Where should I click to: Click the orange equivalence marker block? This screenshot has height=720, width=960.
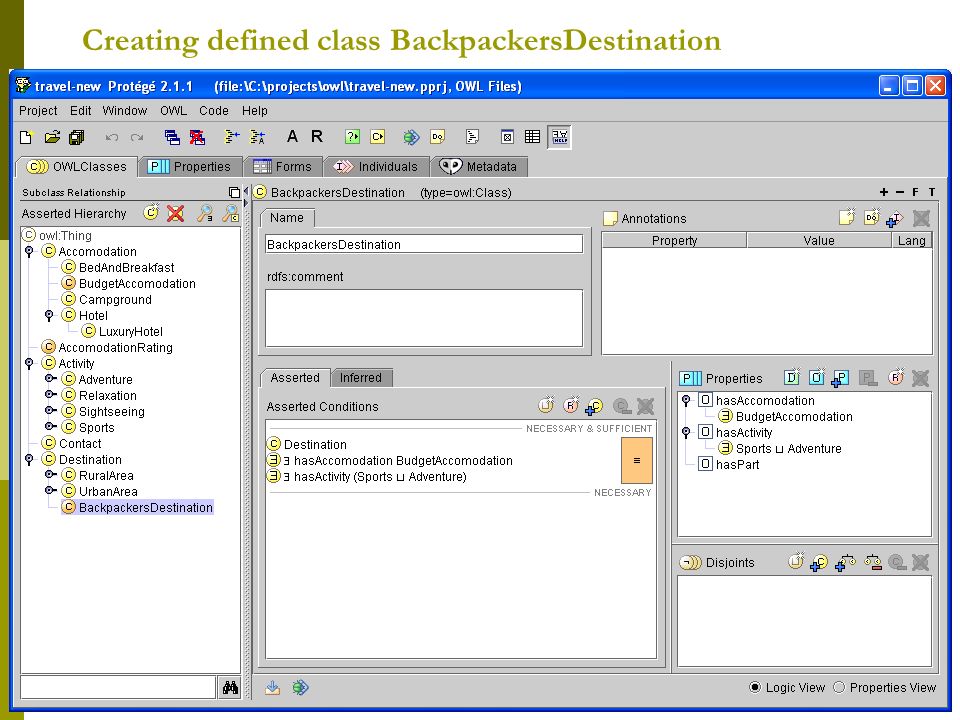[637, 460]
